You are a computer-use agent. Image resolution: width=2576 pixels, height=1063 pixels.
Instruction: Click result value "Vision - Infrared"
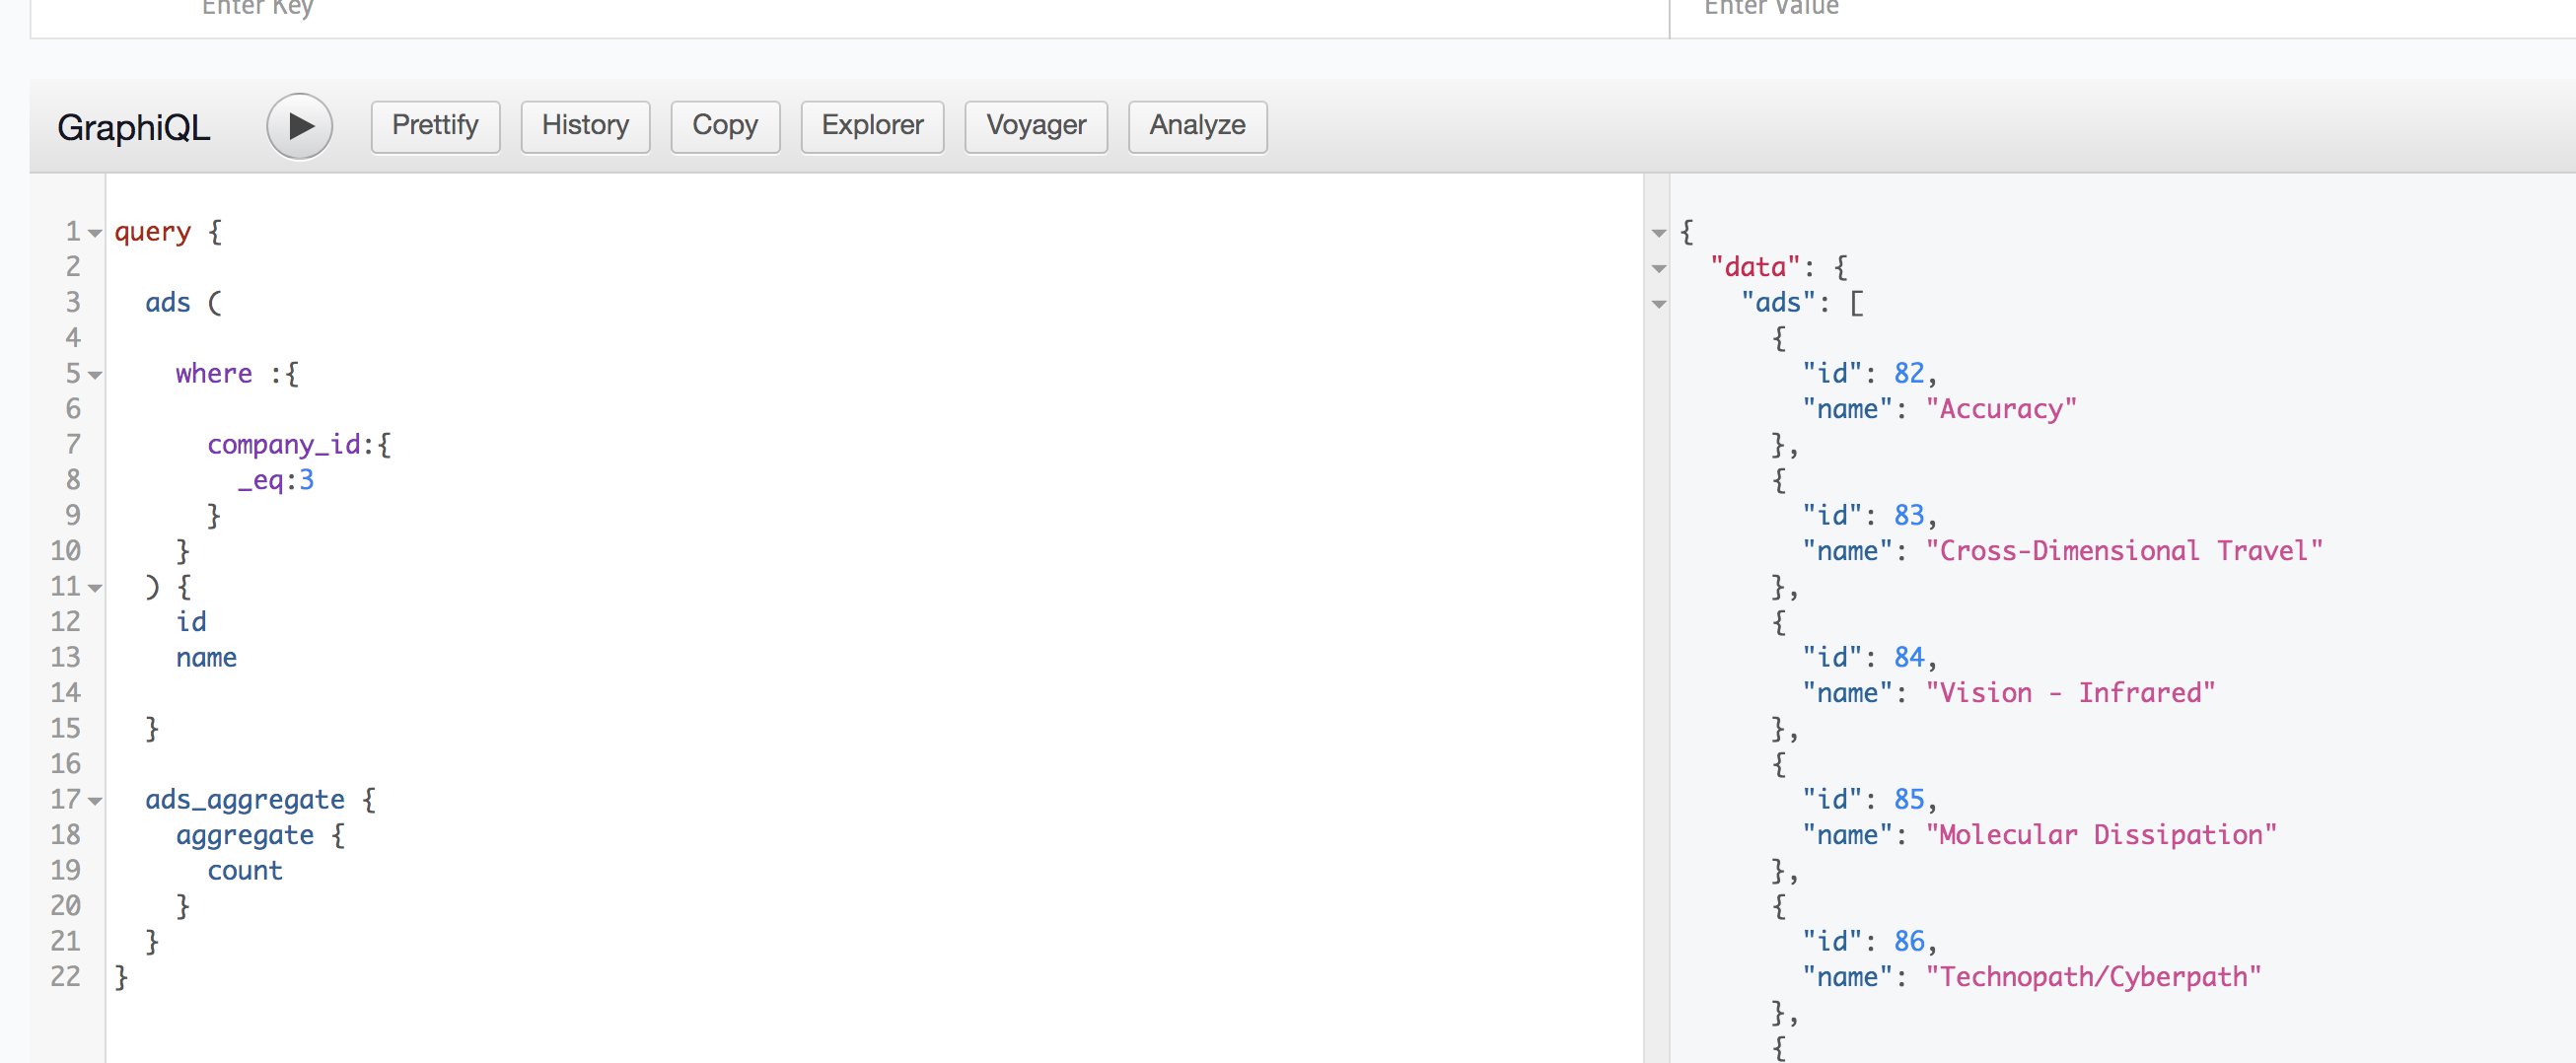tap(2070, 693)
